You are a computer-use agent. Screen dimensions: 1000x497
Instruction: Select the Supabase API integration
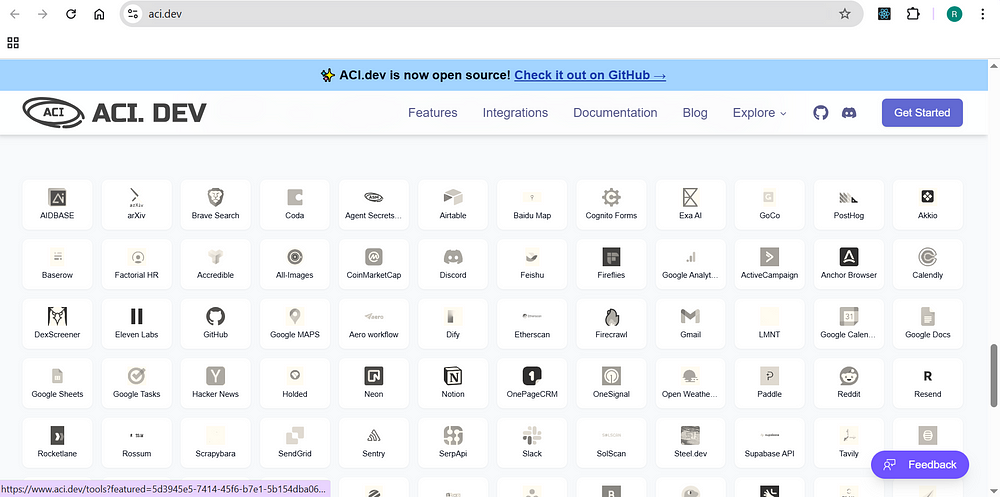[x=769, y=443]
